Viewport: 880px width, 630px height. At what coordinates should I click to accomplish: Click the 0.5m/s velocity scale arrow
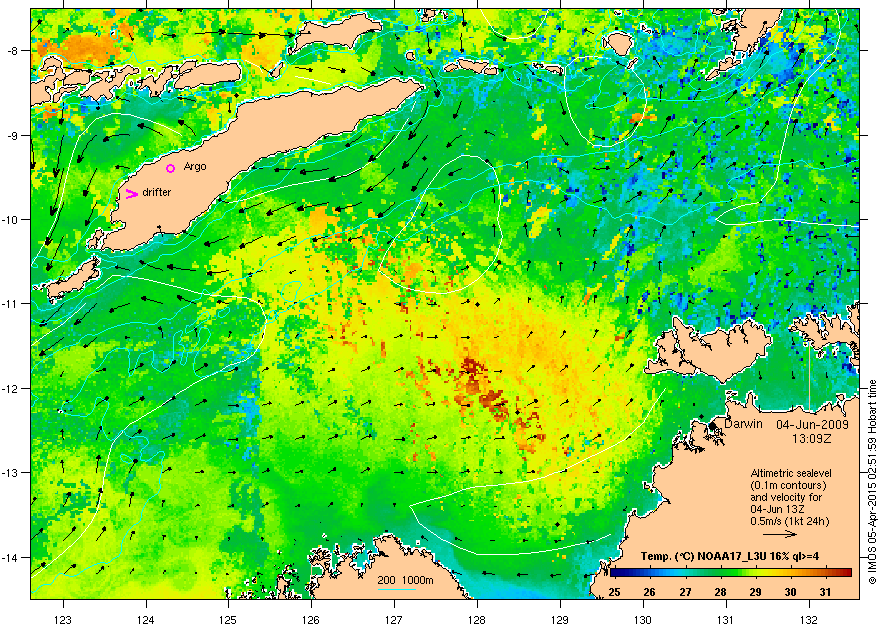[780, 535]
